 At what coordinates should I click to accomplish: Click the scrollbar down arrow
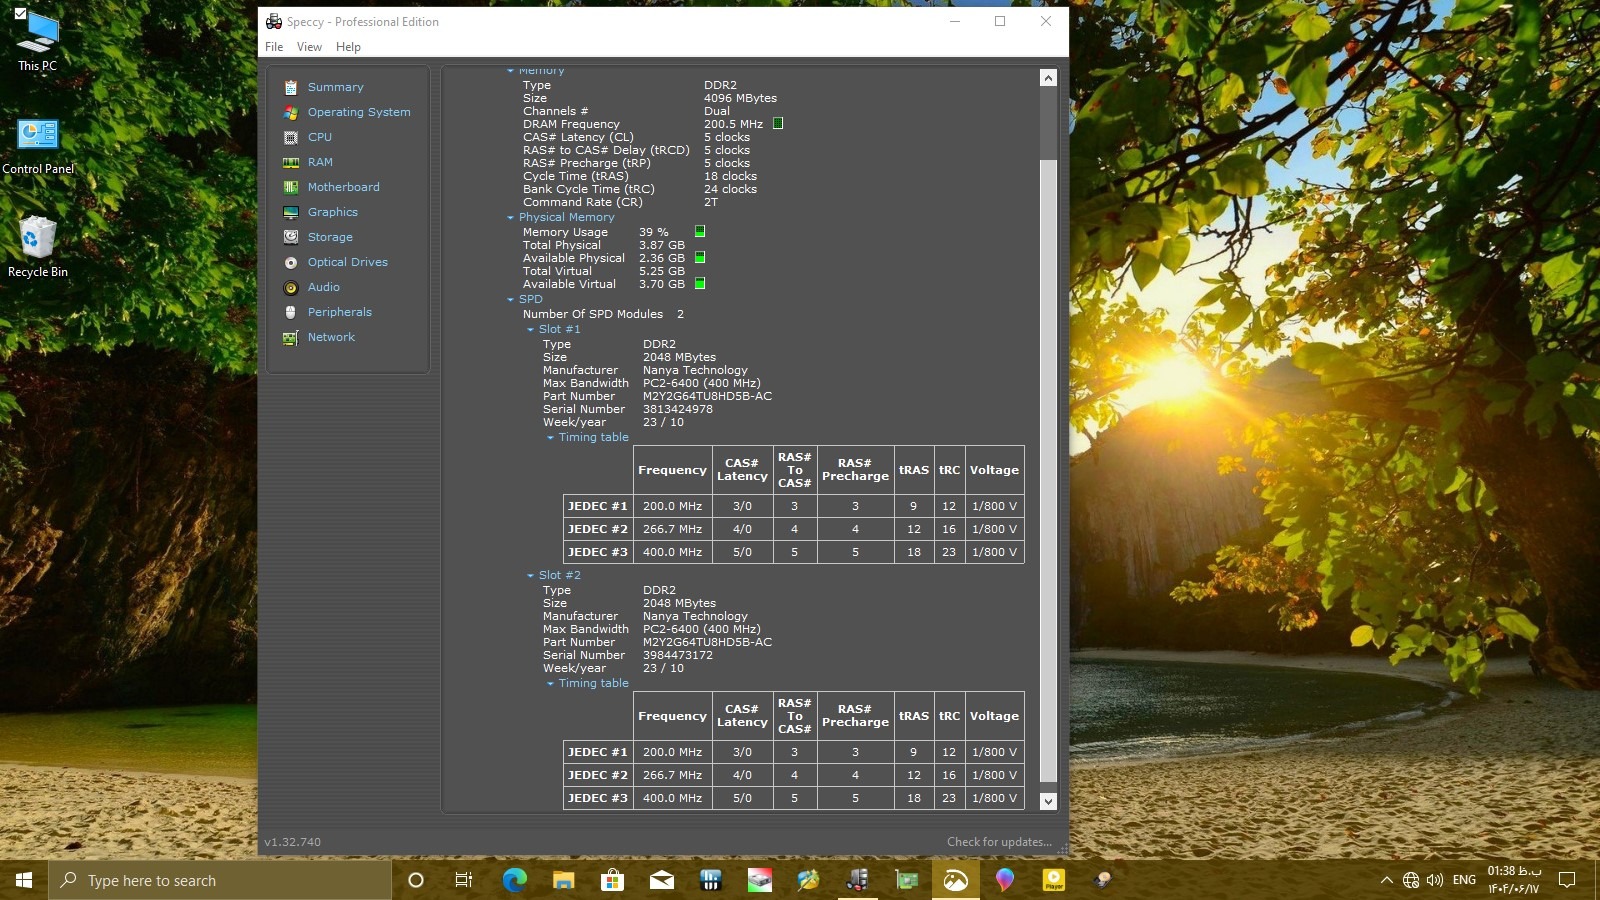[1048, 801]
